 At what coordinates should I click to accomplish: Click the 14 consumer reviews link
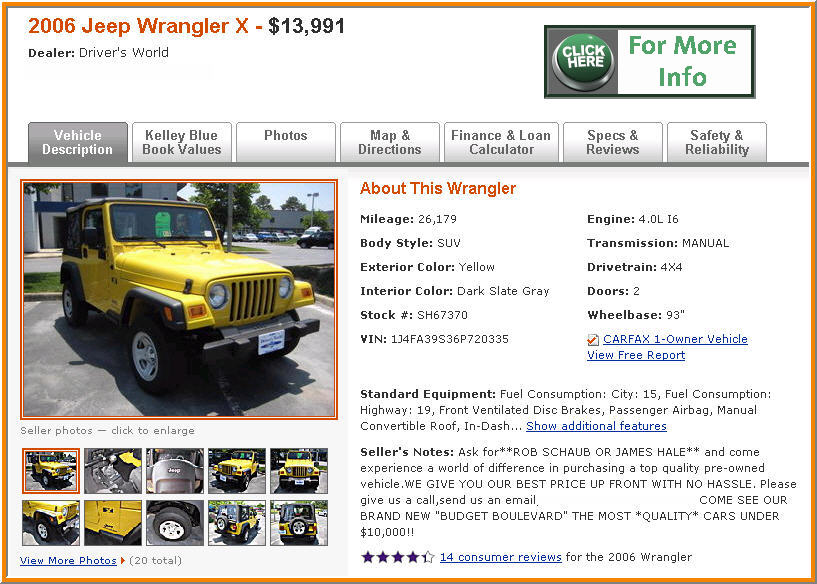point(501,557)
